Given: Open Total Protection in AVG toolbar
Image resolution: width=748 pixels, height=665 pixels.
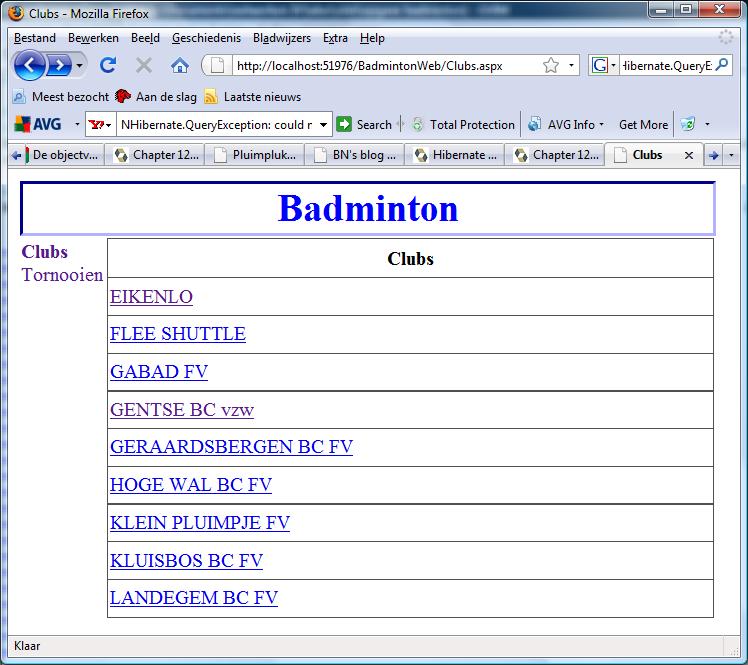Looking at the screenshot, I should [463, 125].
